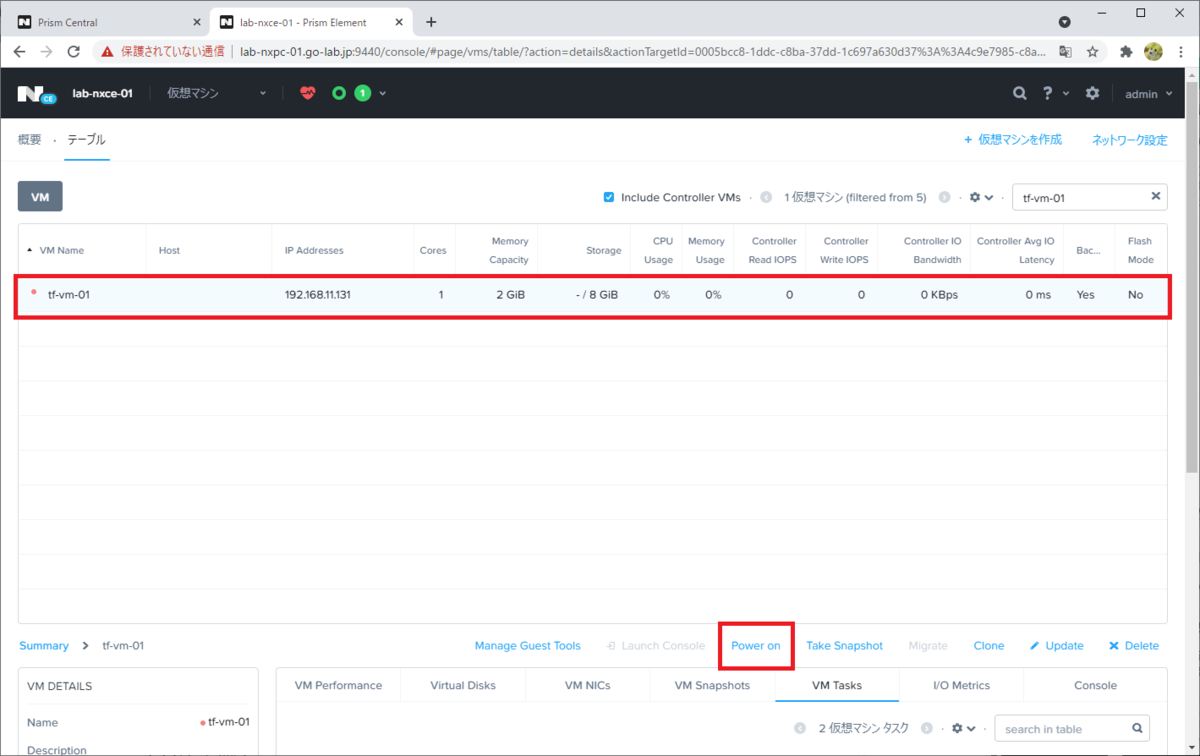The image size is (1200, 756).
Task: Sort by Memory Capacity column
Action: (508, 250)
